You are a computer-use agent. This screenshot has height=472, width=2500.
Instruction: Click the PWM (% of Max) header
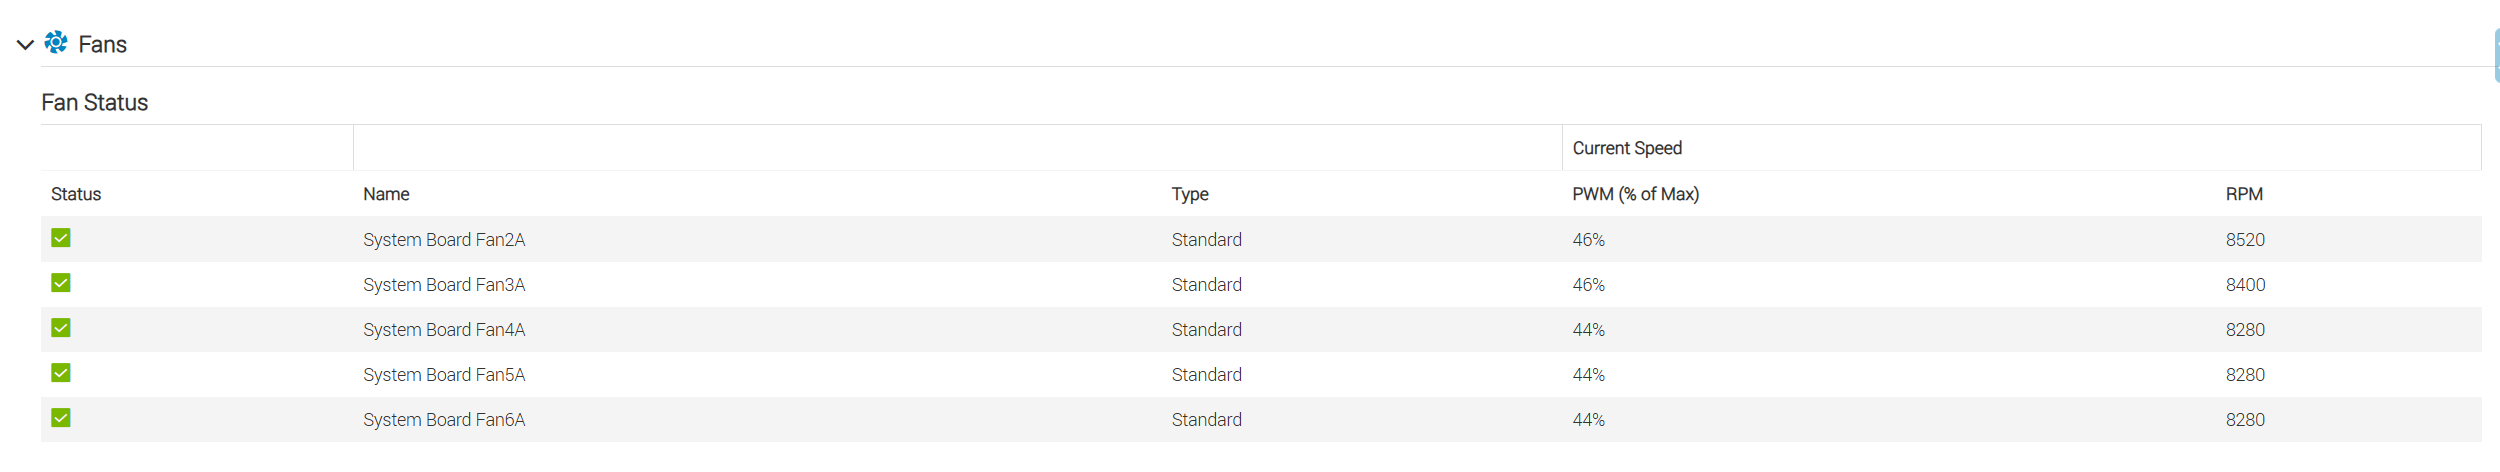click(x=1635, y=194)
